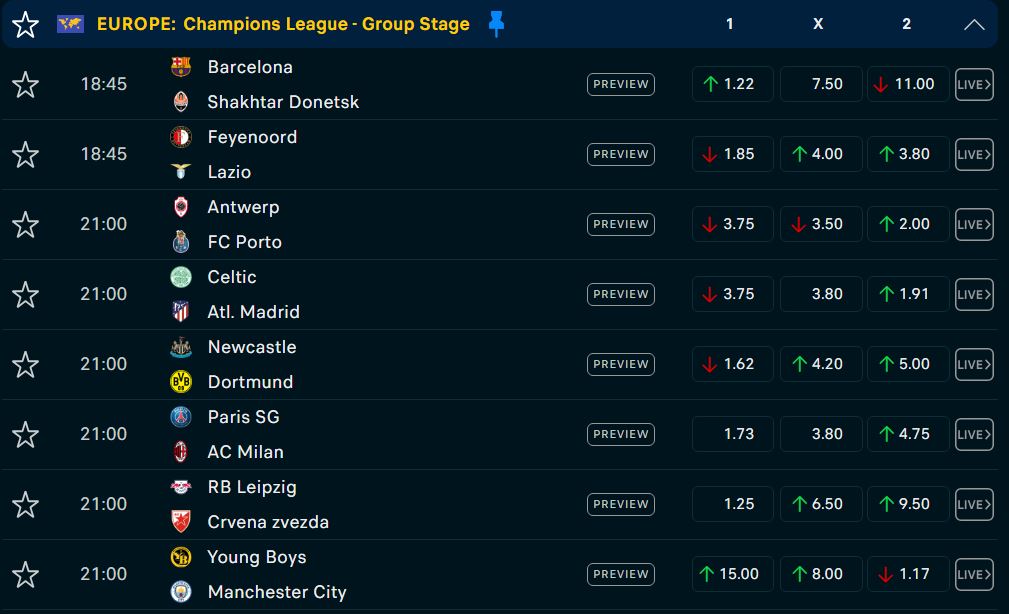
Task: Pick draw odds 6.50 for RB Leipzig match
Action: tap(820, 504)
